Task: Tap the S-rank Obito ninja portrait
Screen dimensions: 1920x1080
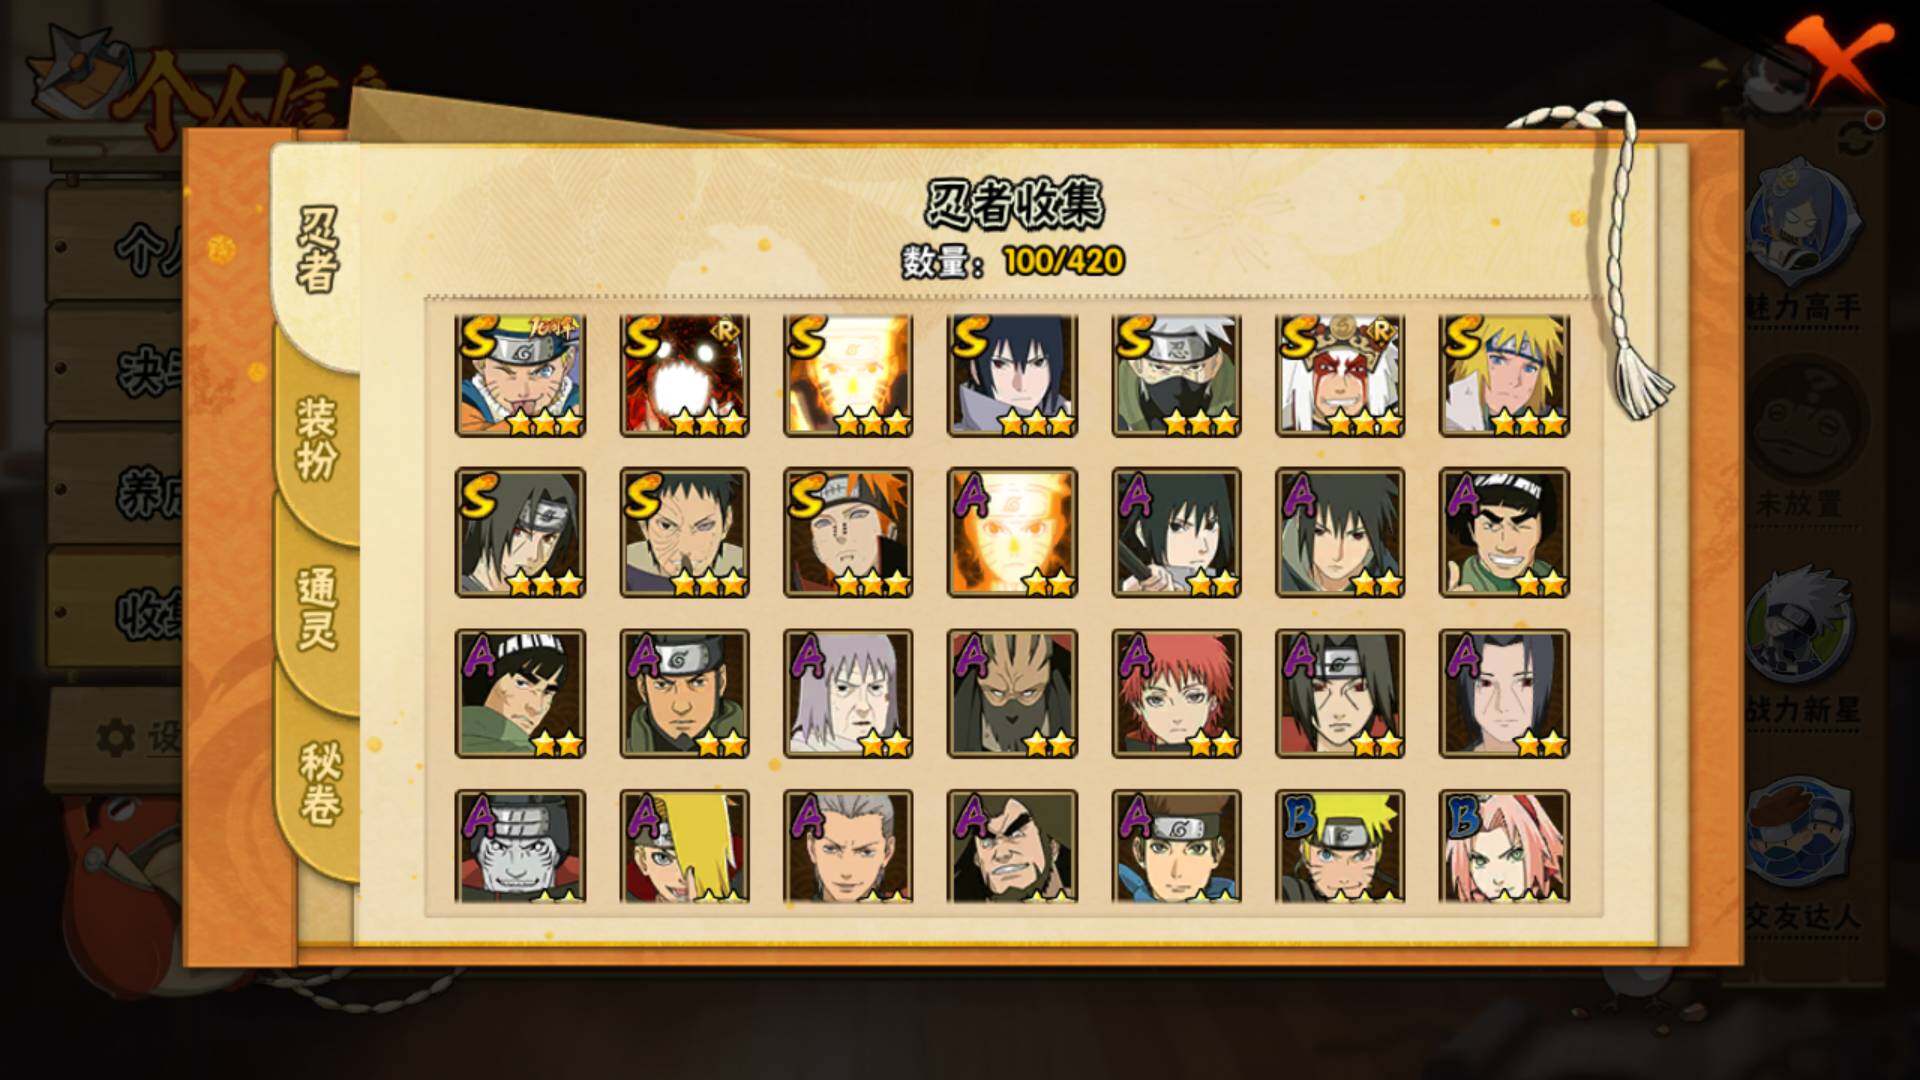Action: click(x=684, y=532)
